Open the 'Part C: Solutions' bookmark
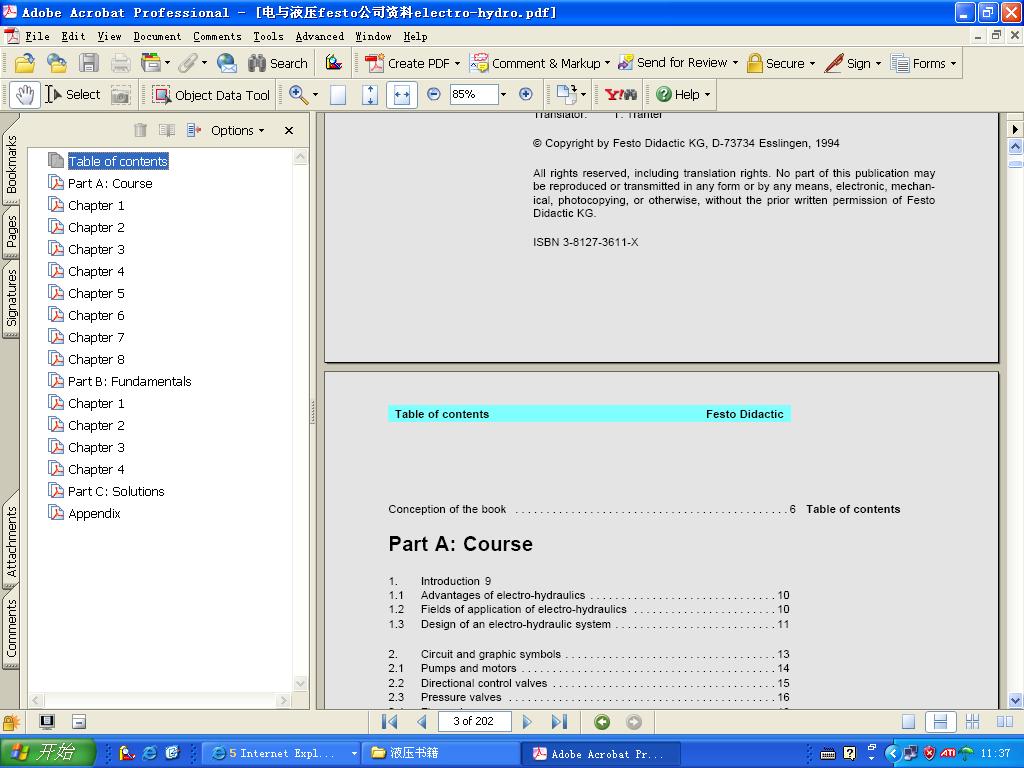Screen dimensions: 1024x768 coord(116,491)
